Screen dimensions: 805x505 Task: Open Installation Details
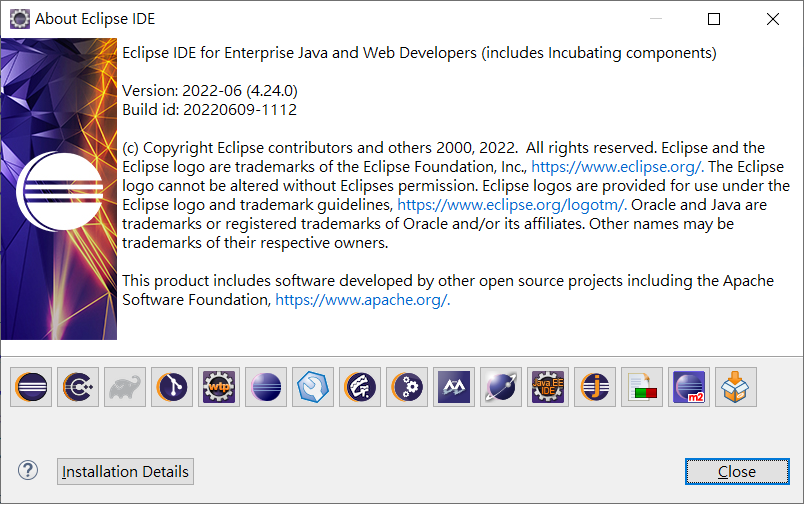click(125, 471)
